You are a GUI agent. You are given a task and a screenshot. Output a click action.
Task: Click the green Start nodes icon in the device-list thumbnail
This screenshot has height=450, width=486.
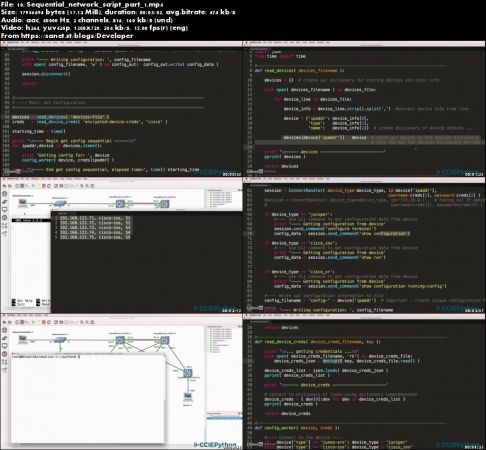coord(34,185)
